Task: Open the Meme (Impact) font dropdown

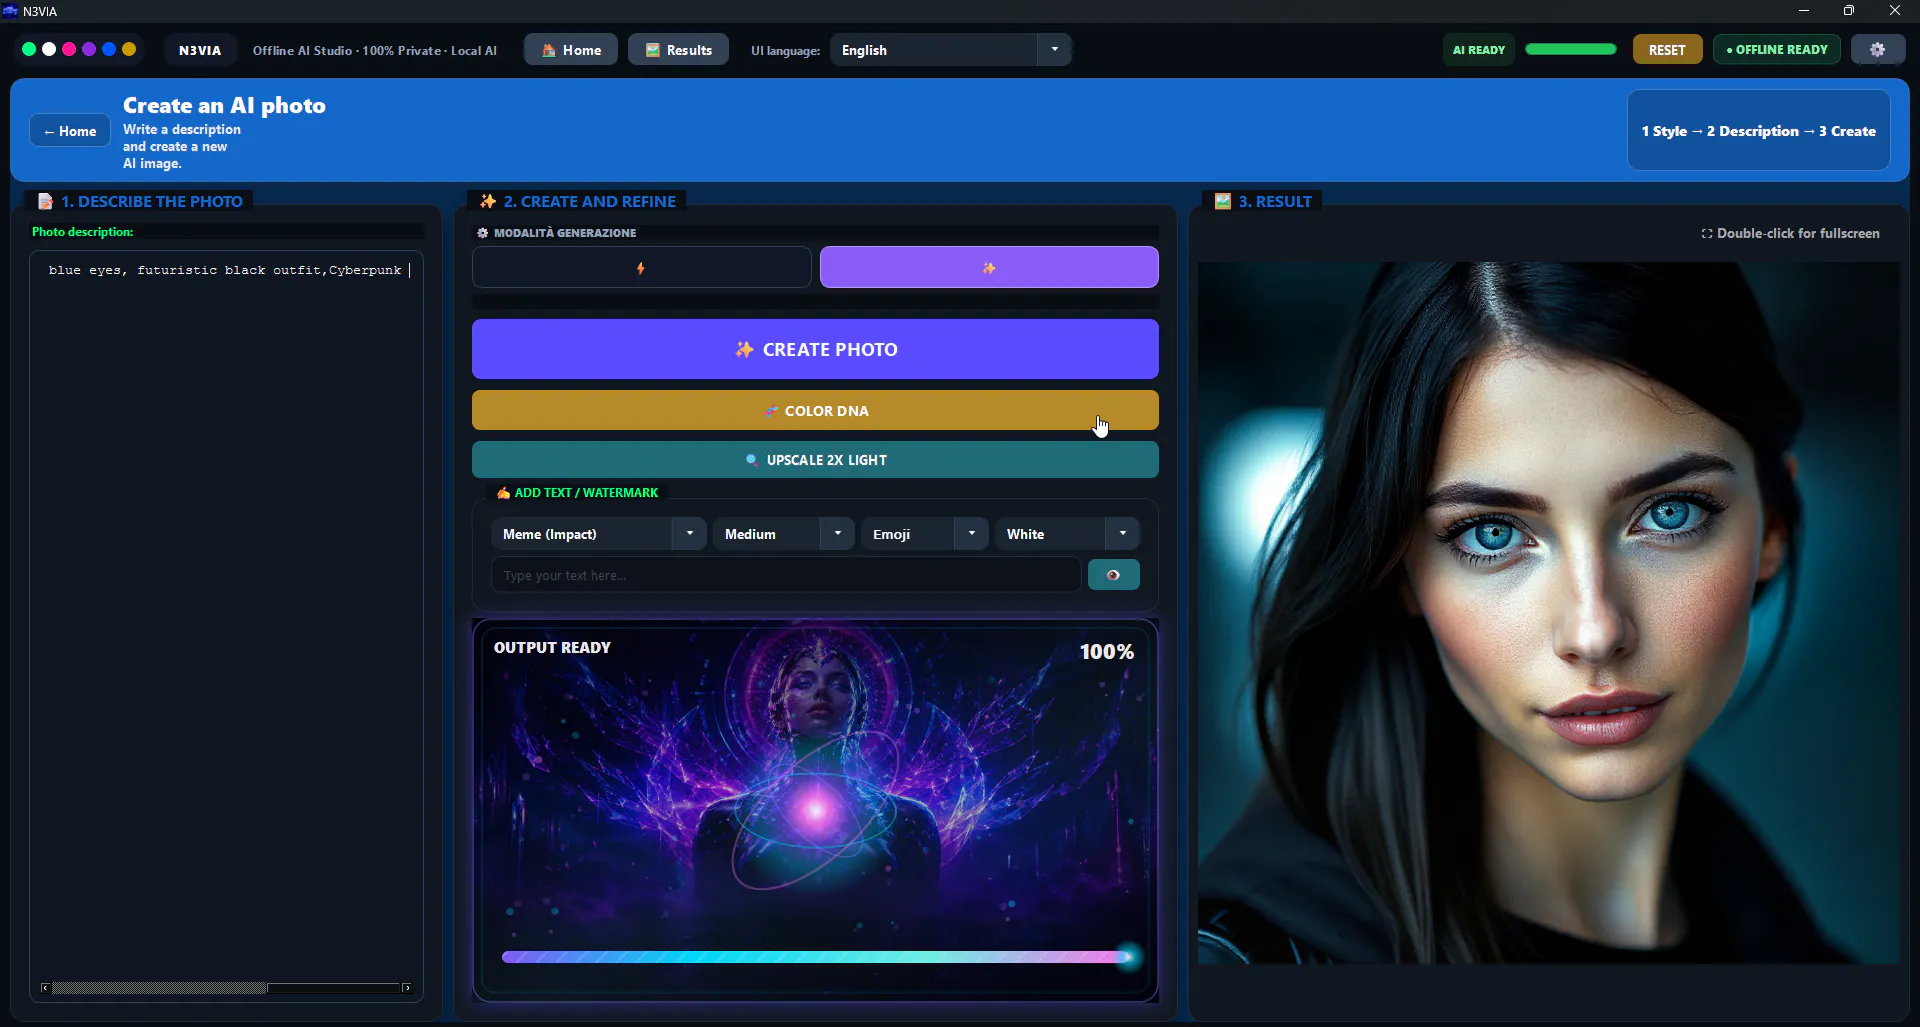Action: coord(598,534)
